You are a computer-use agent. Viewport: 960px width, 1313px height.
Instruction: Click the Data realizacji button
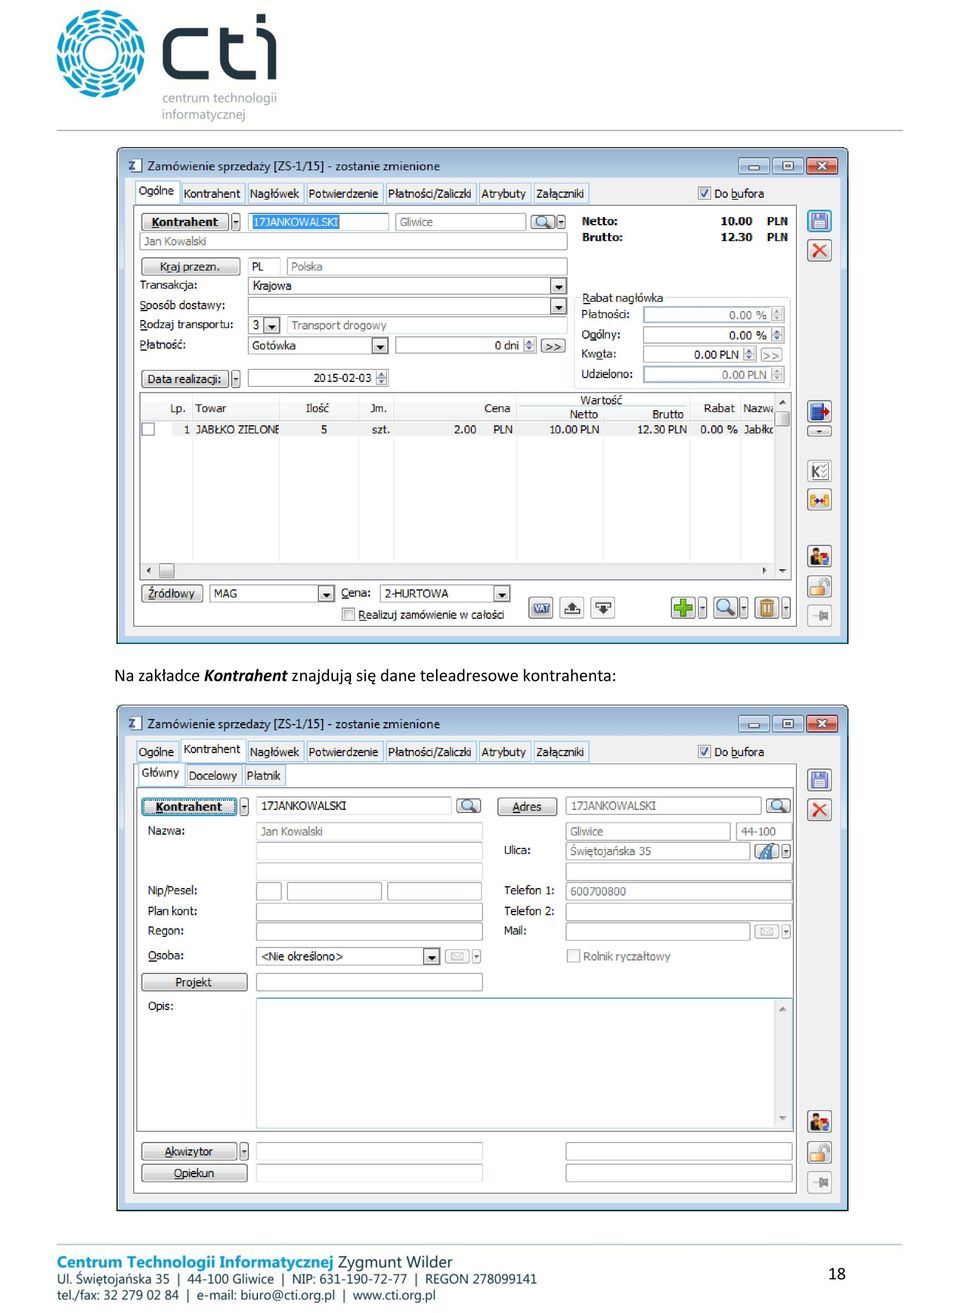(x=184, y=379)
